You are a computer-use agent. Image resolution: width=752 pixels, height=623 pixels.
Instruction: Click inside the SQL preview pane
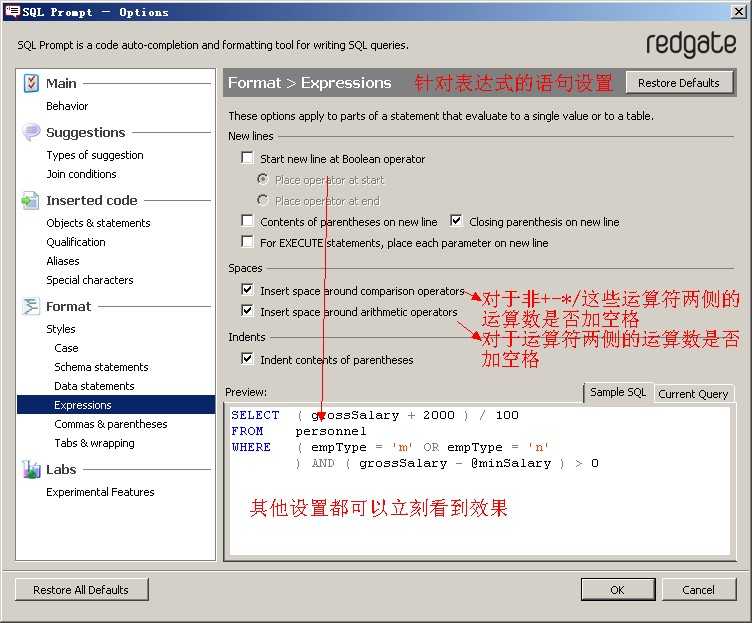(480, 480)
